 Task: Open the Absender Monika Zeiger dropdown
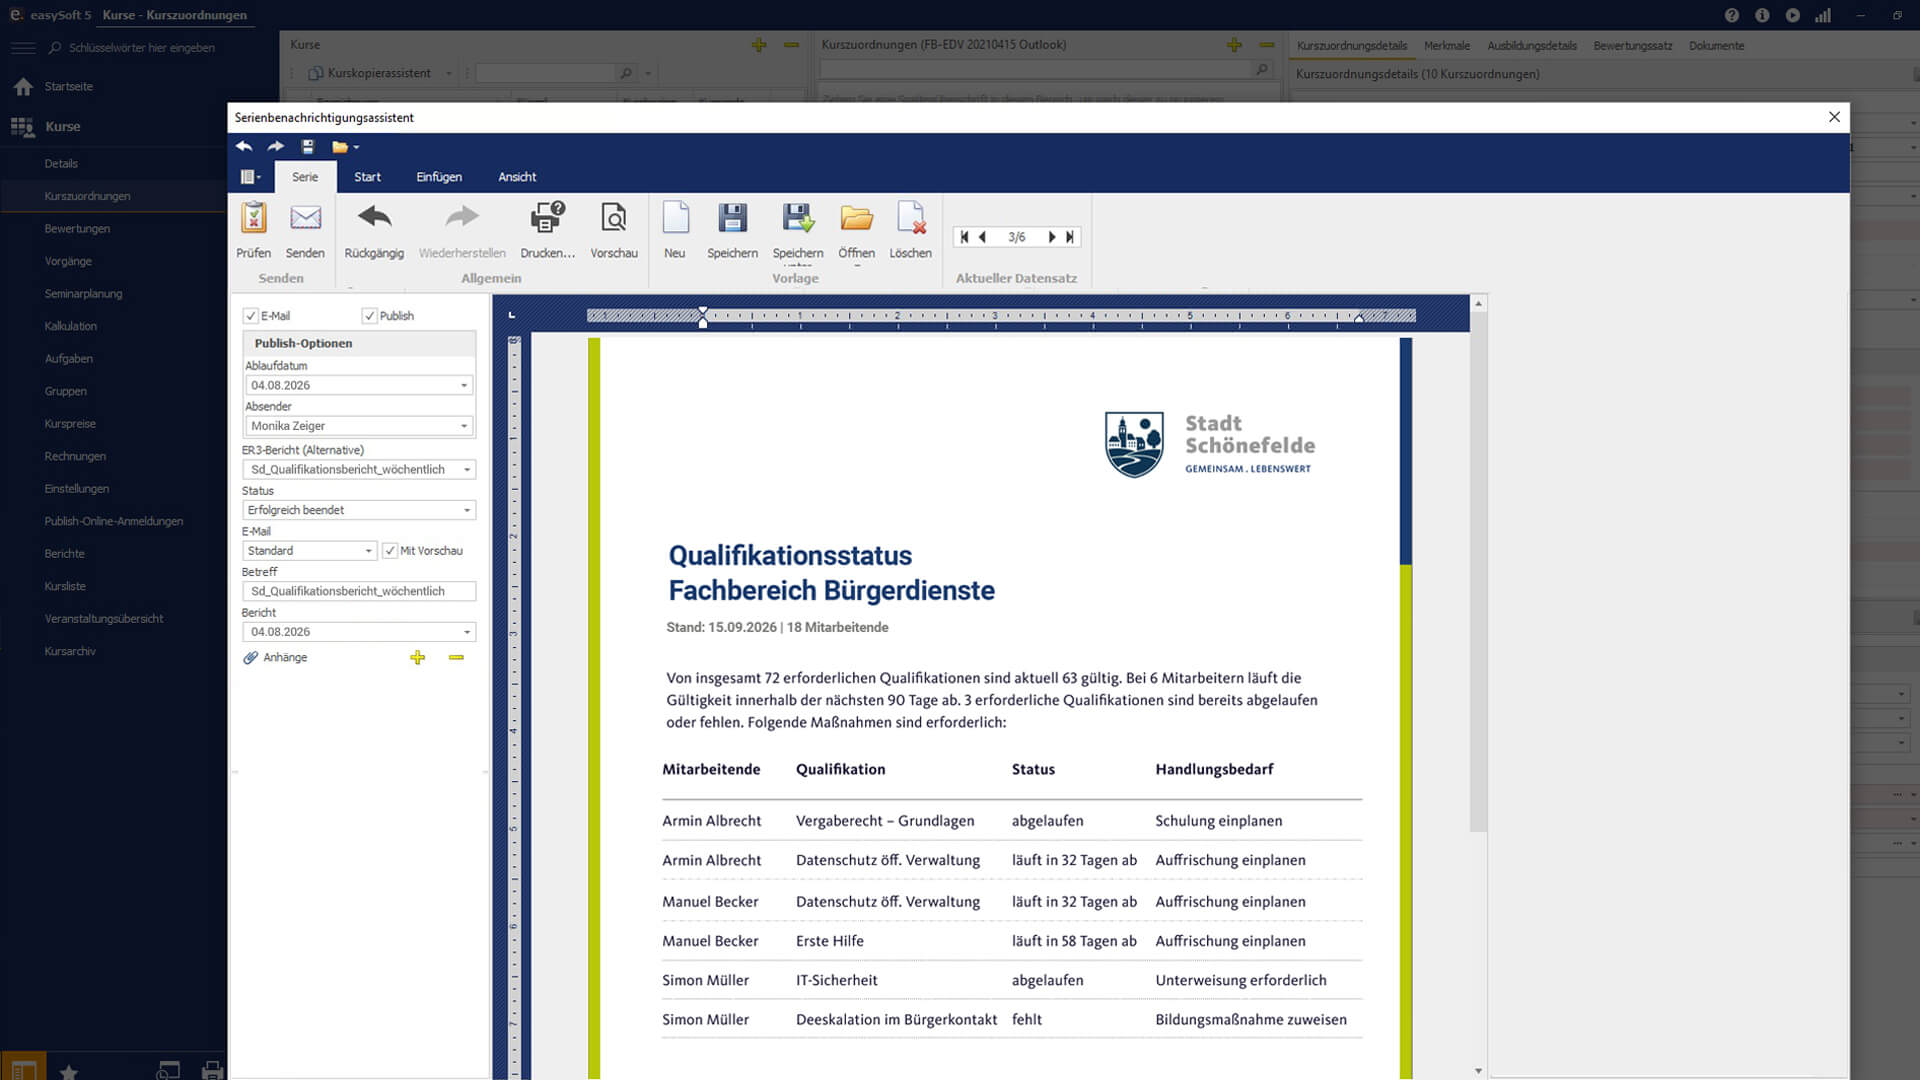point(464,426)
